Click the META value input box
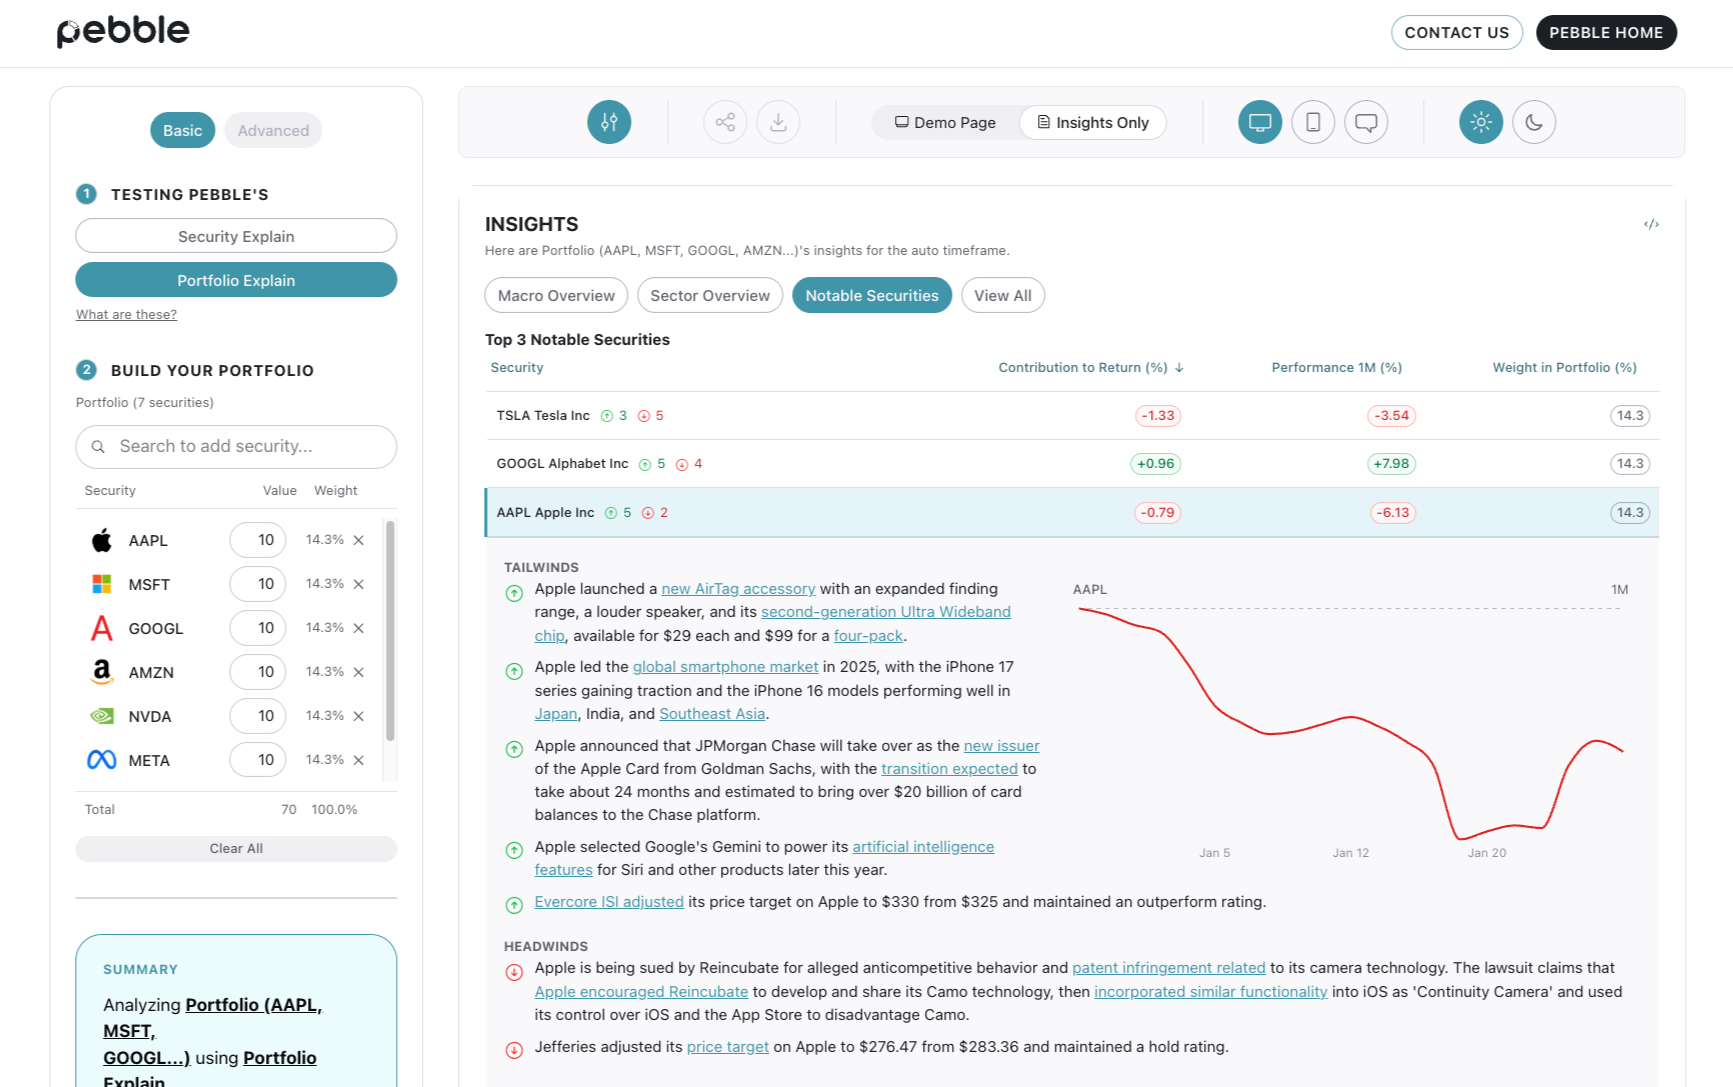The image size is (1733, 1087). [x=258, y=760]
